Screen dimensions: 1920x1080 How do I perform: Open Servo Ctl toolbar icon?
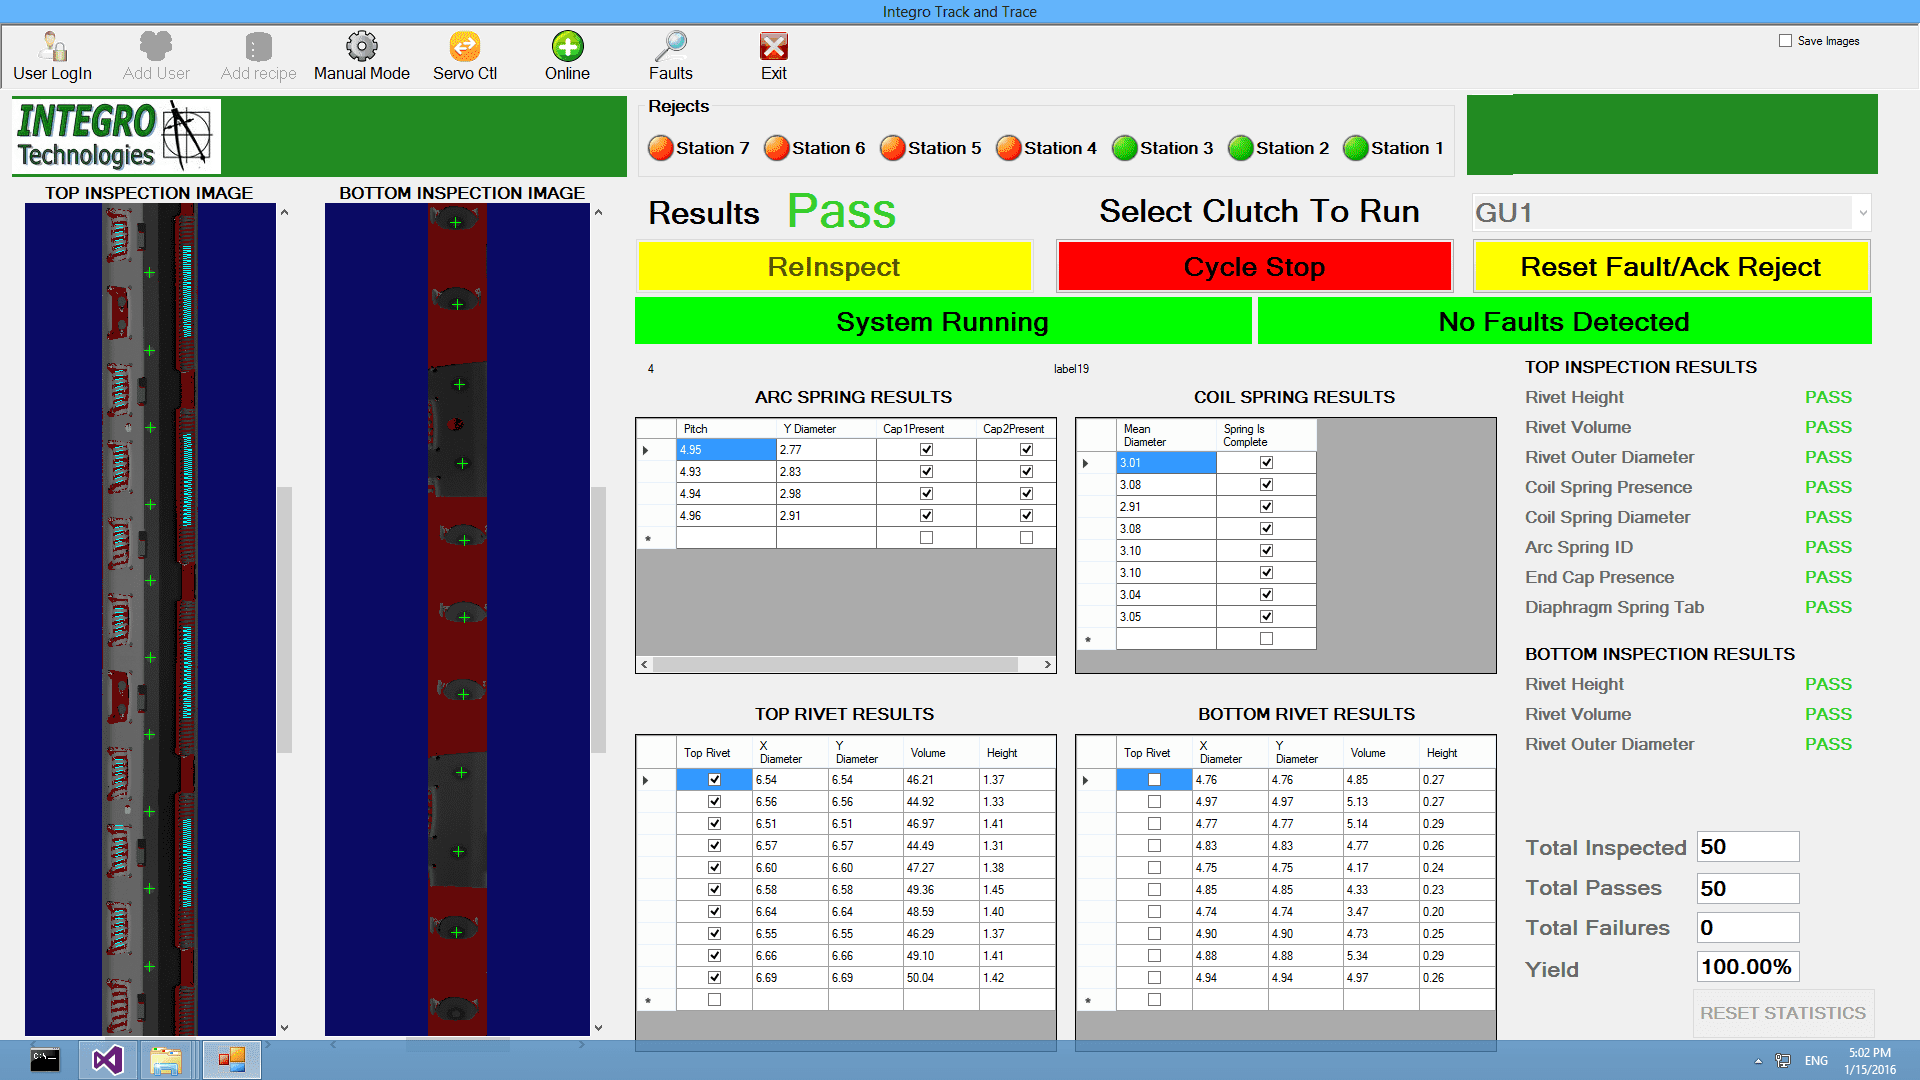(x=464, y=47)
